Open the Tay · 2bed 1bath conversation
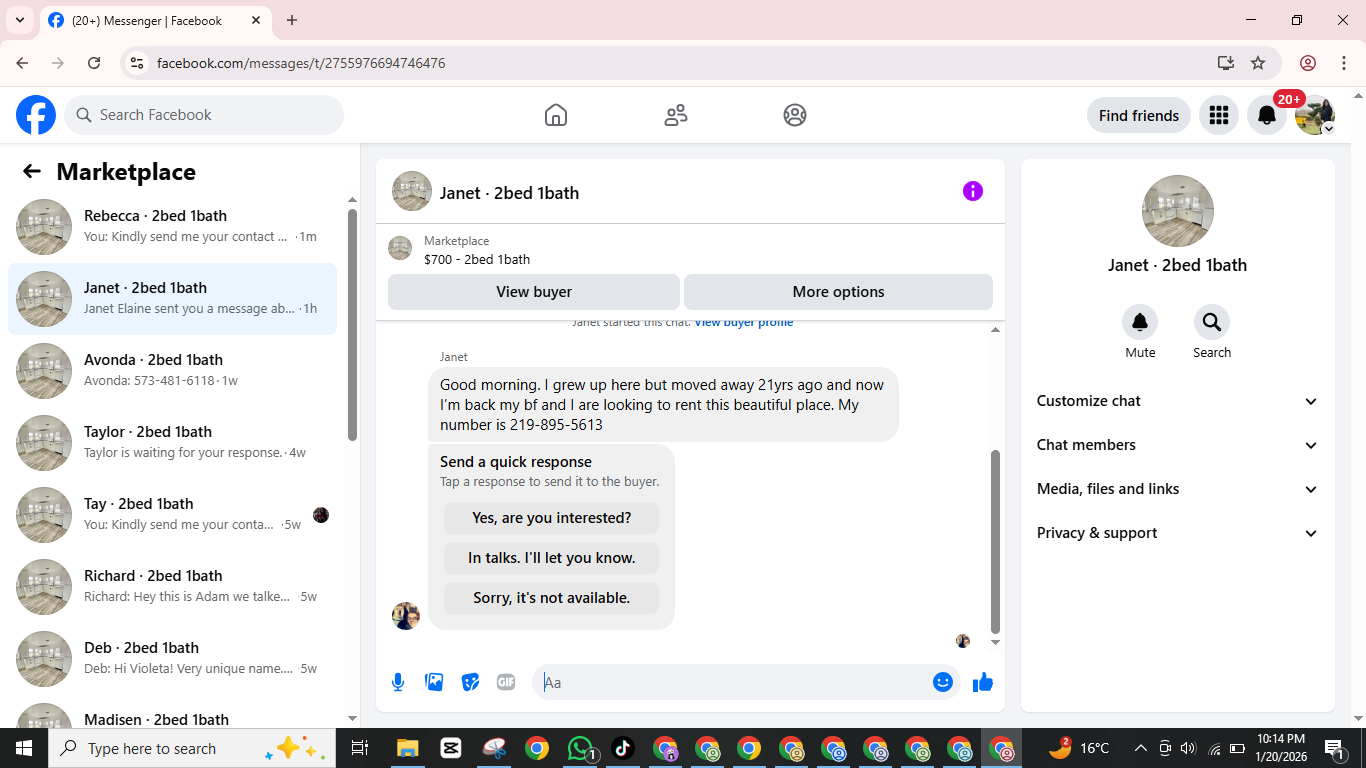Viewport: 1366px width, 768px height. 172,515
